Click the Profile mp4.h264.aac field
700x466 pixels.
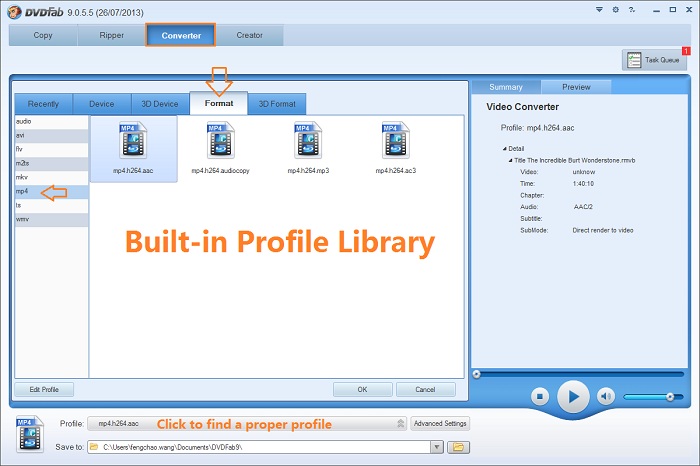click(x=247, y=423)
